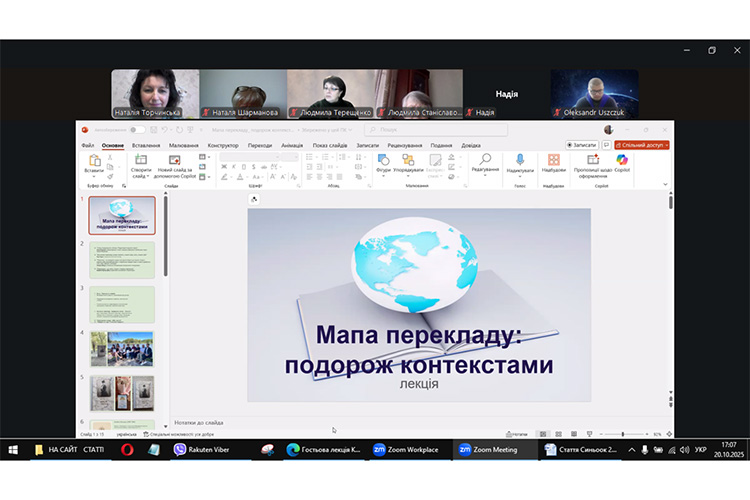Click the Надбудови add-ins icon
The width and height of the screenshot is (750, 500).
coord(553,162)
